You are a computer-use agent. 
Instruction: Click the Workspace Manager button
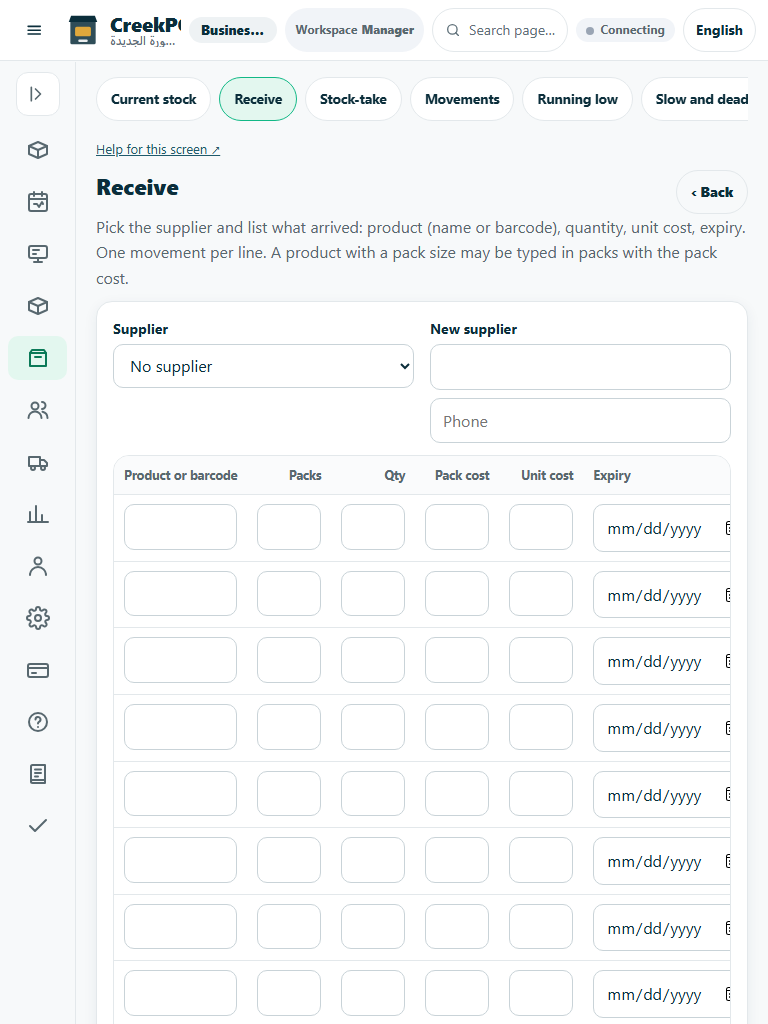point(355,30)
